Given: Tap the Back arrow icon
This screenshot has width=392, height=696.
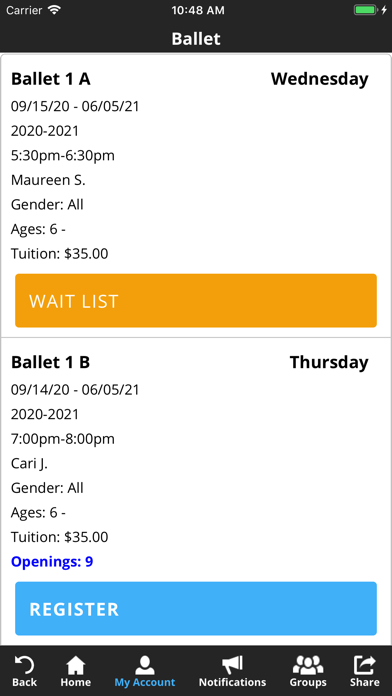Looking at the screenshot, I should coord(24,665).
